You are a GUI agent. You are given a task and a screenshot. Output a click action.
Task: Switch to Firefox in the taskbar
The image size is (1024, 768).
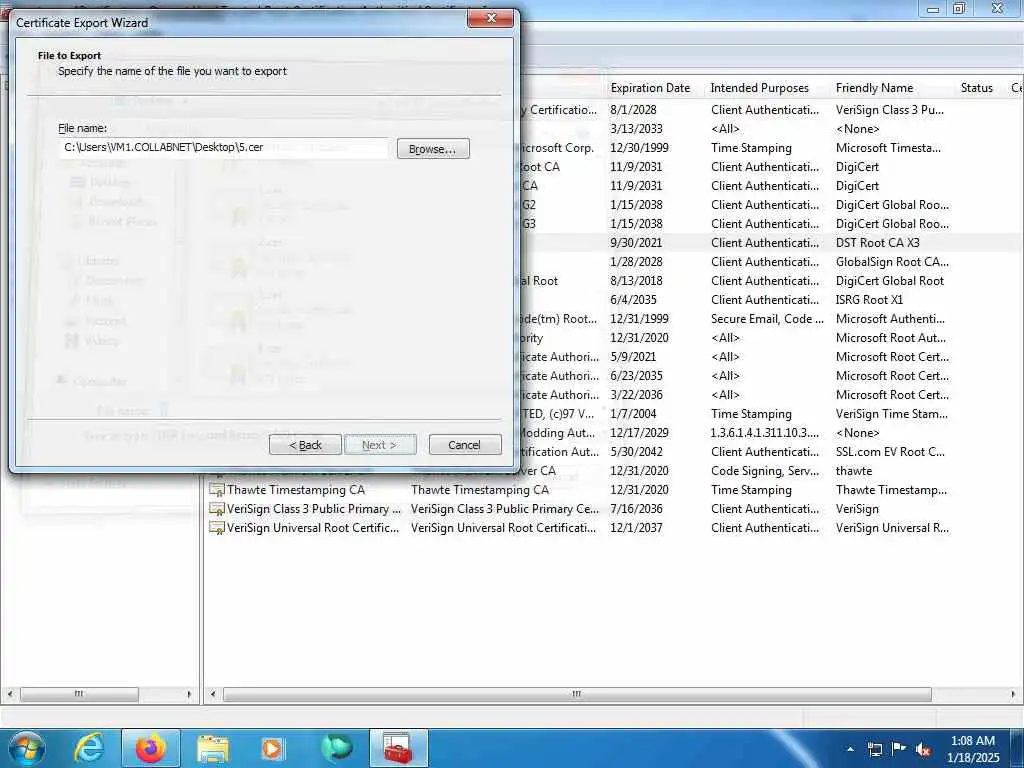(x=151, y=748)
